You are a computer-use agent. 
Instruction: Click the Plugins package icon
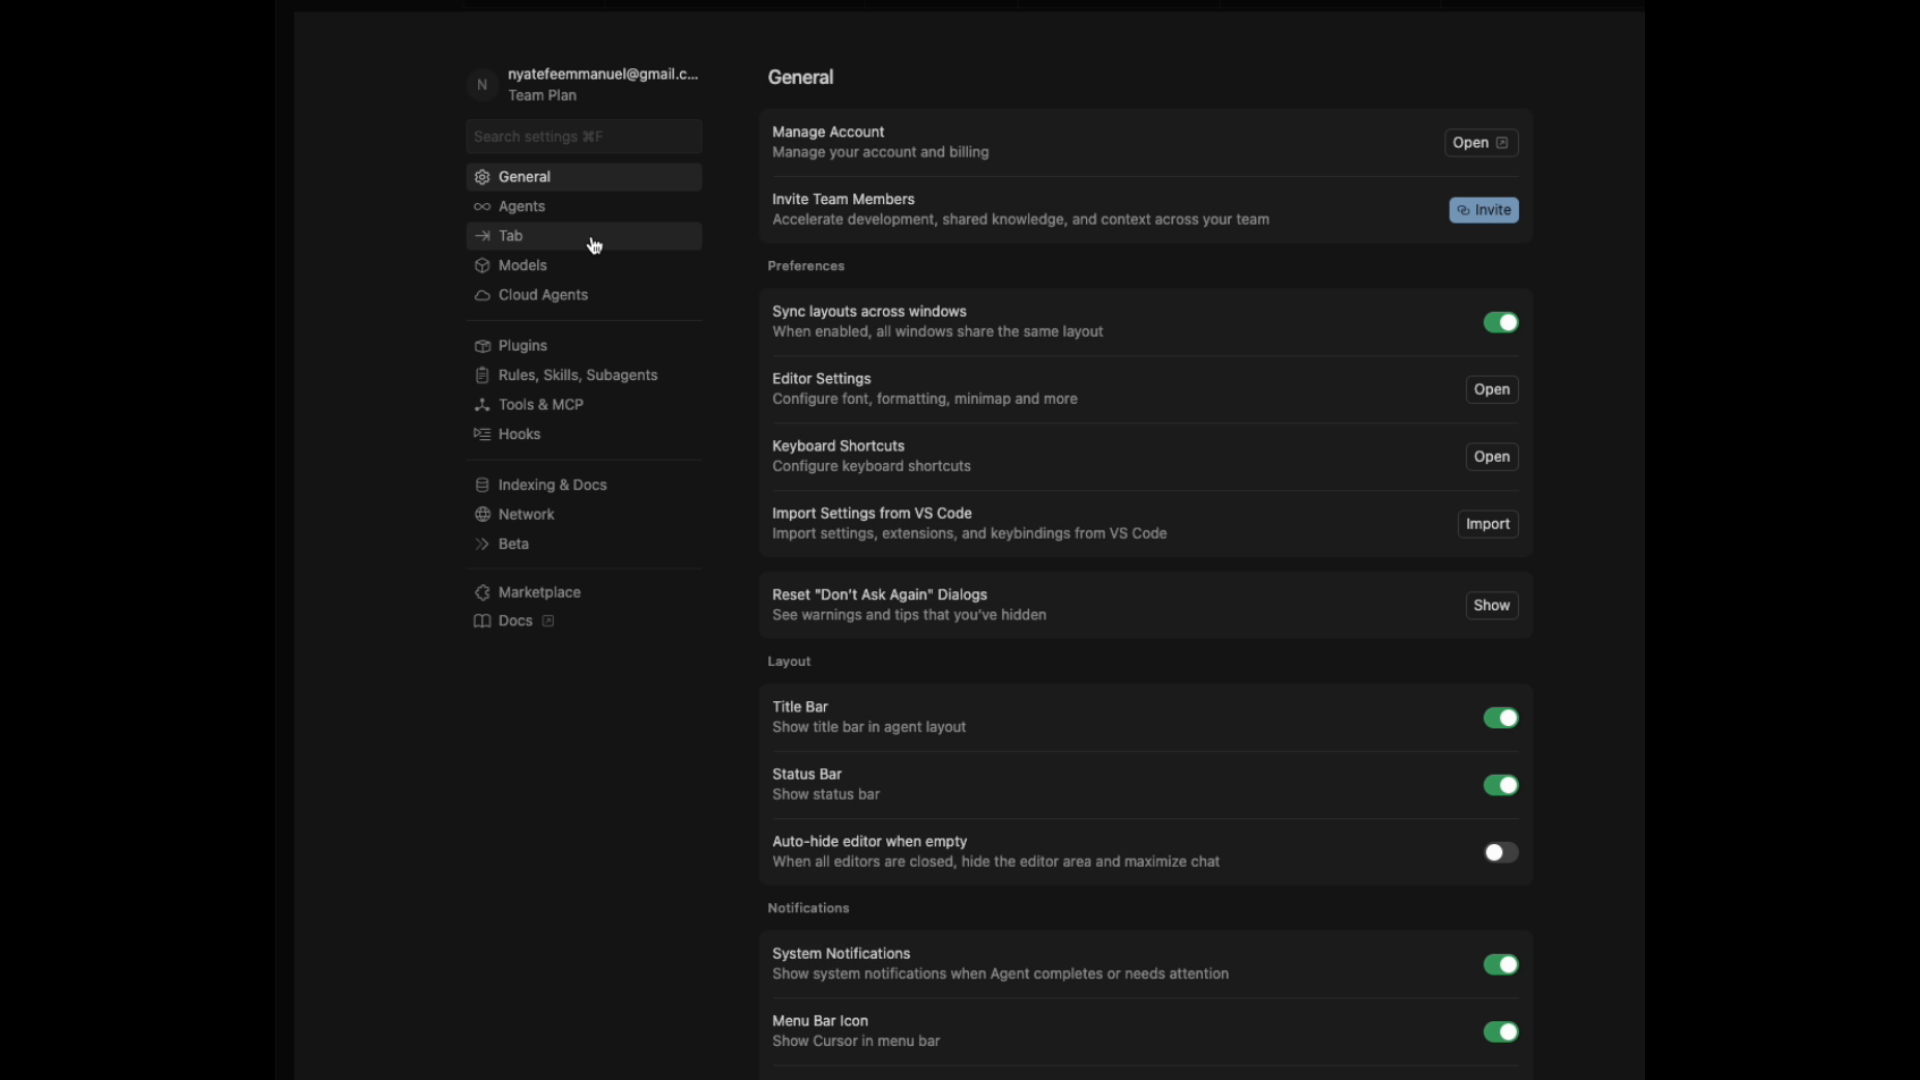coord(482,346)
